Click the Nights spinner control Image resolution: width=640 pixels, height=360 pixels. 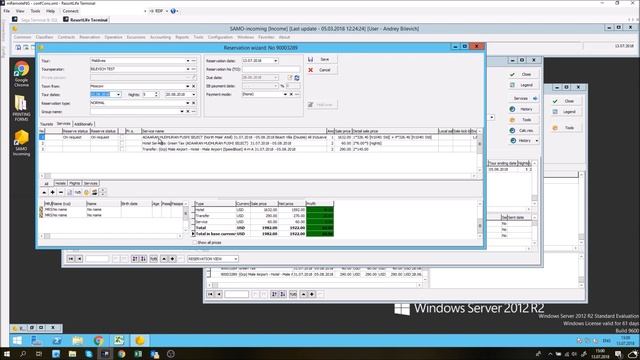tap(156, 95)
